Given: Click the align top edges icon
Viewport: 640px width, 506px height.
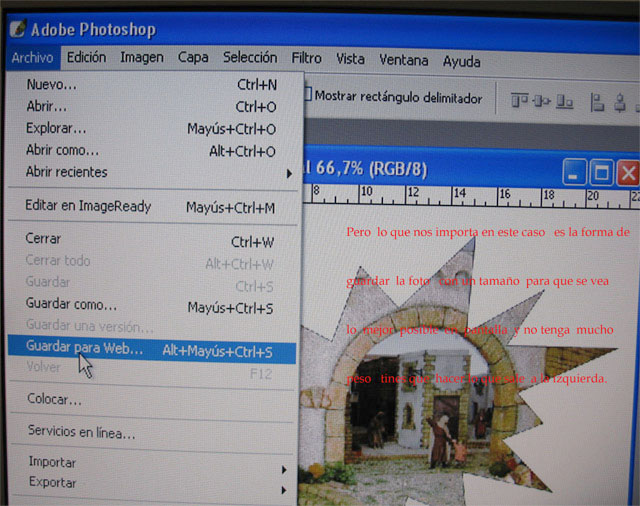Looking at the screenshot, I should pyautogui.click(x=519, y=100).
